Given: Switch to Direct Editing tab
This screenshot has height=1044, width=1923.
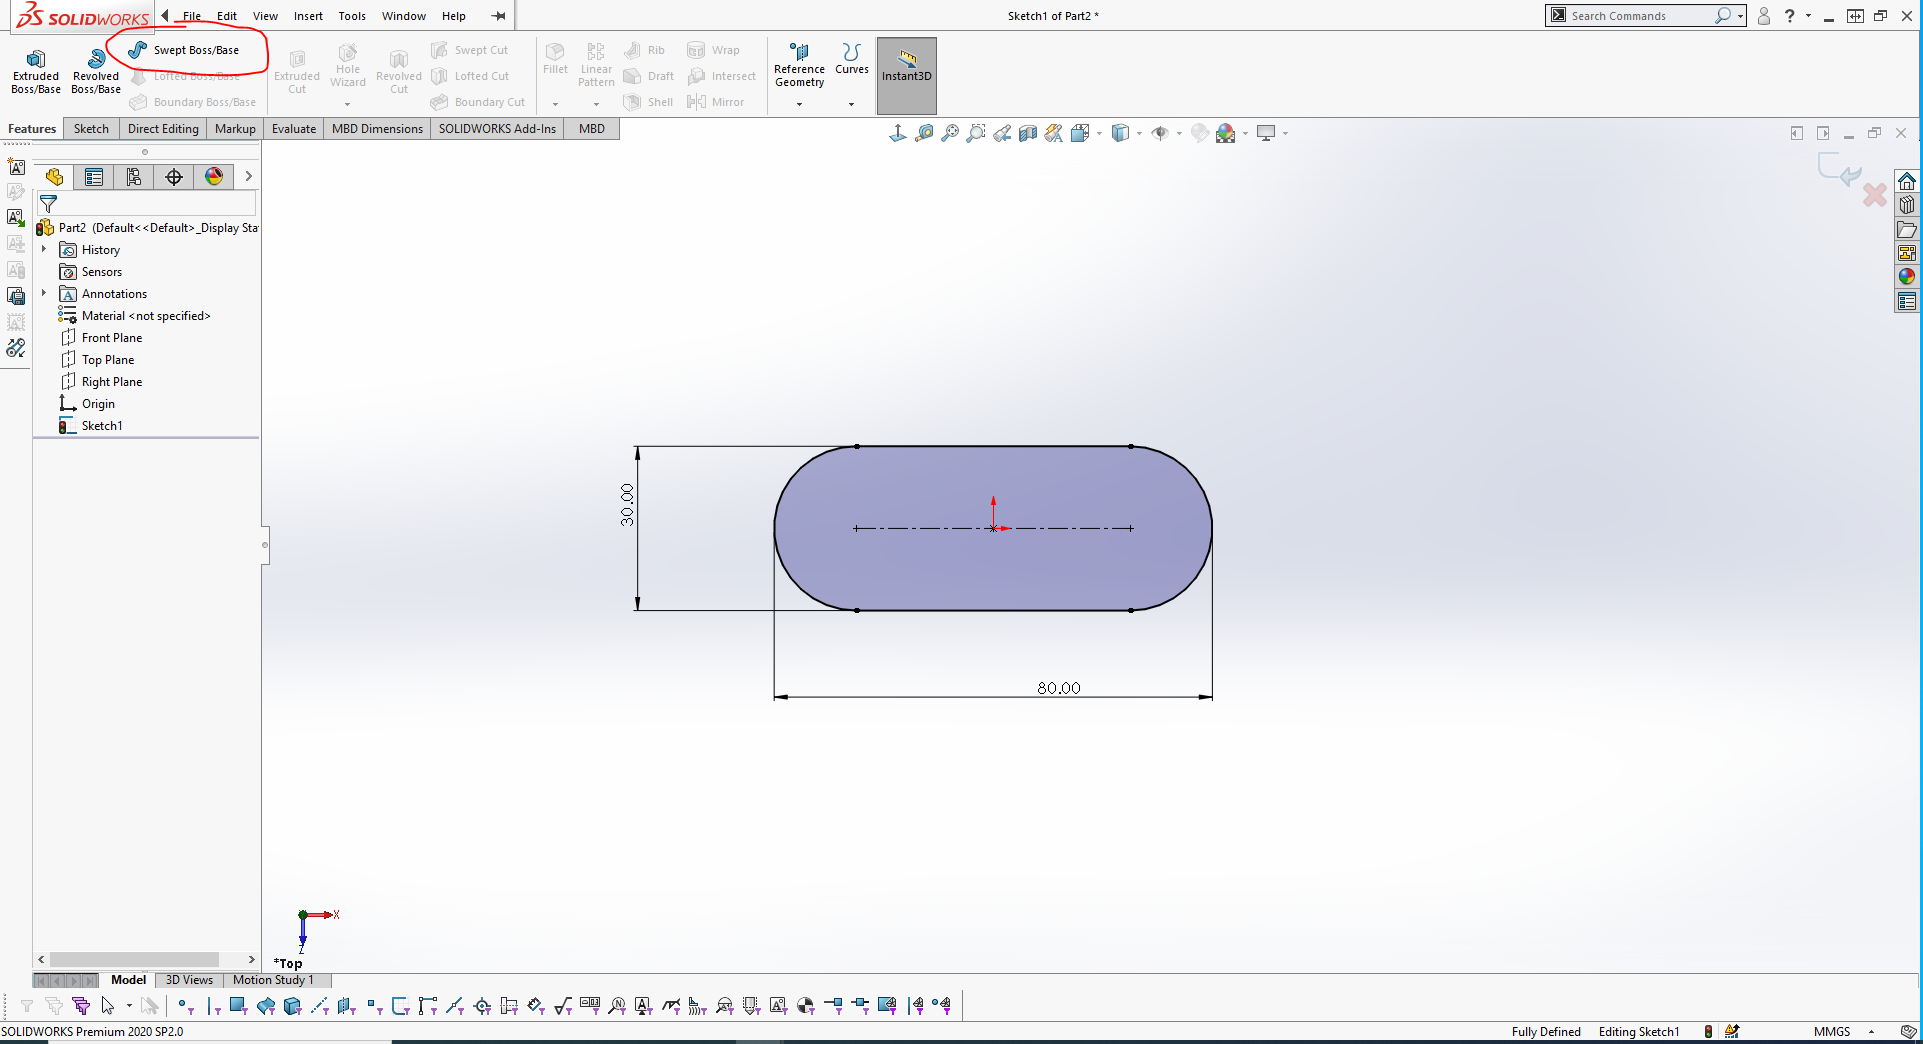Looking at the screenshot, I should [x=163, y=129].
